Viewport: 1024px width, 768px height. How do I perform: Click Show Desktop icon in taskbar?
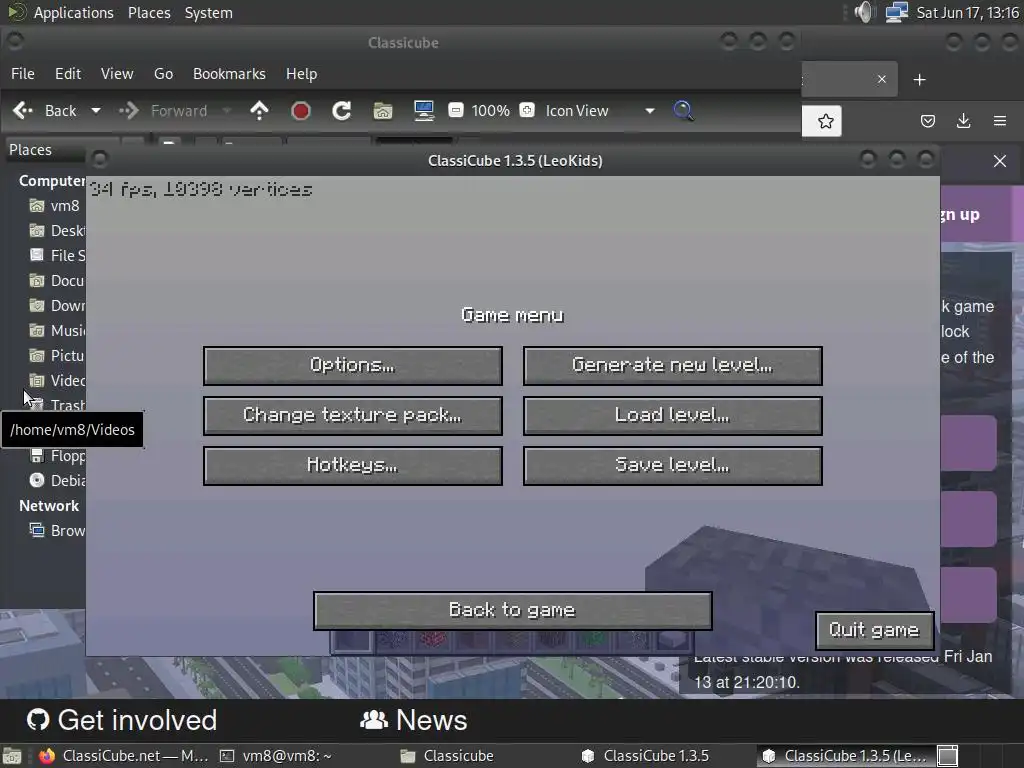tap(12, 756)
